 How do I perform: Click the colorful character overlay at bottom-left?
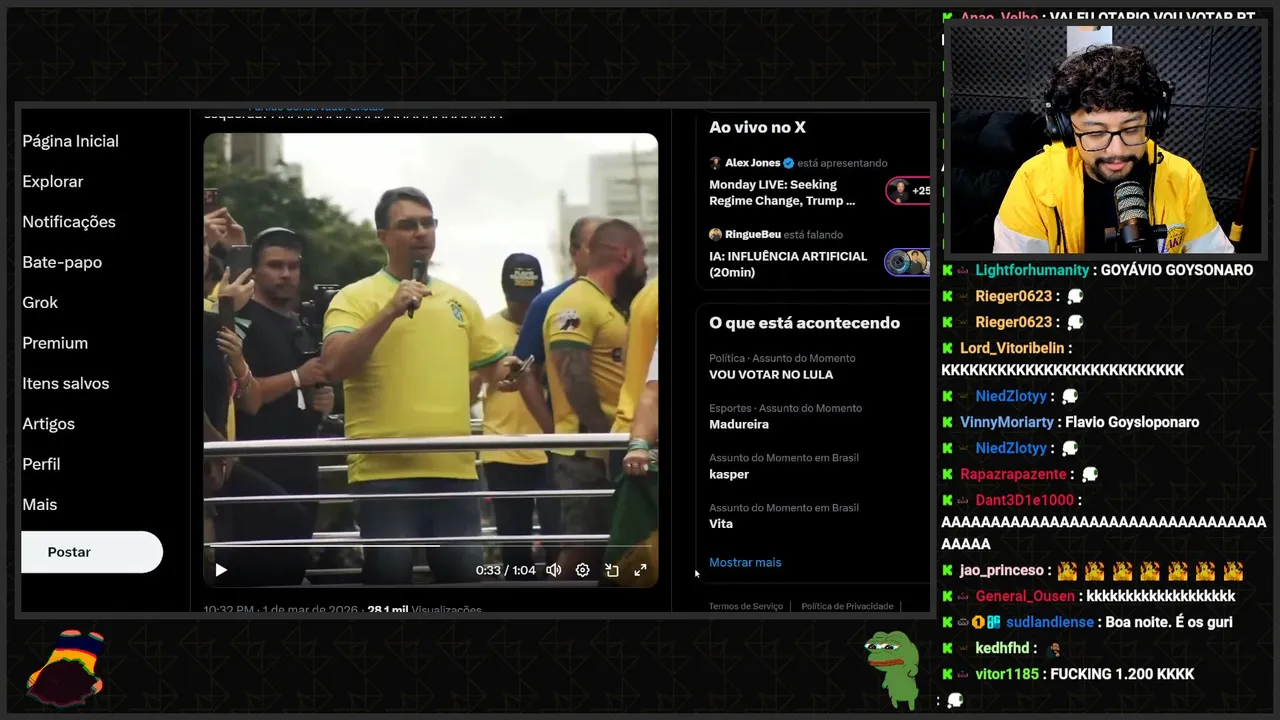(x=65, y=668)
